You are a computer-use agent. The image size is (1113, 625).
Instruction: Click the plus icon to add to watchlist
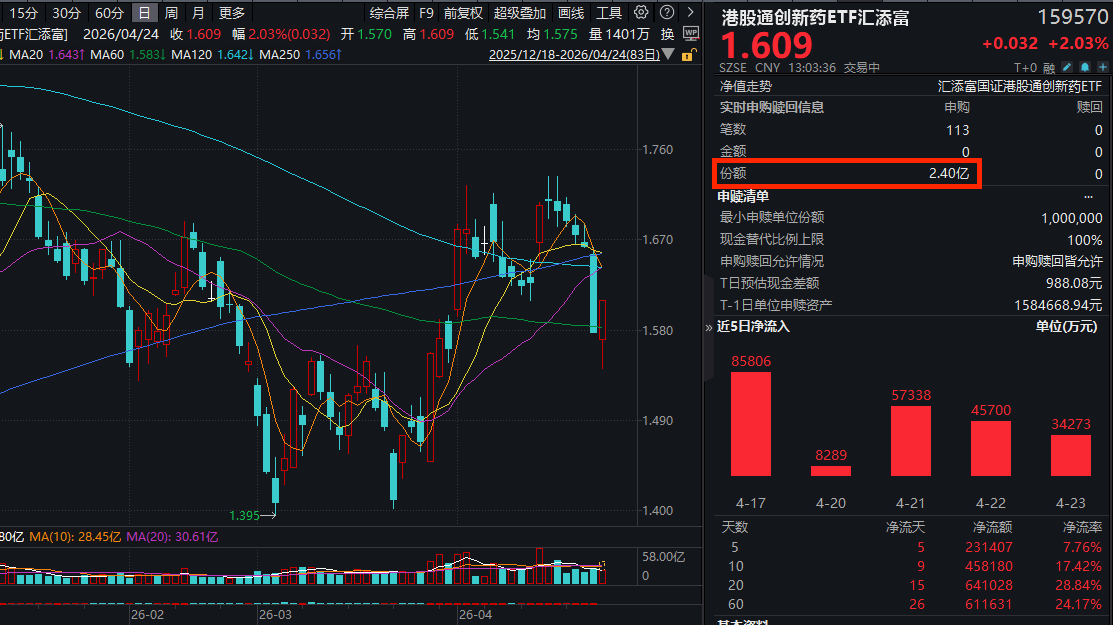tap(1105, 66)
